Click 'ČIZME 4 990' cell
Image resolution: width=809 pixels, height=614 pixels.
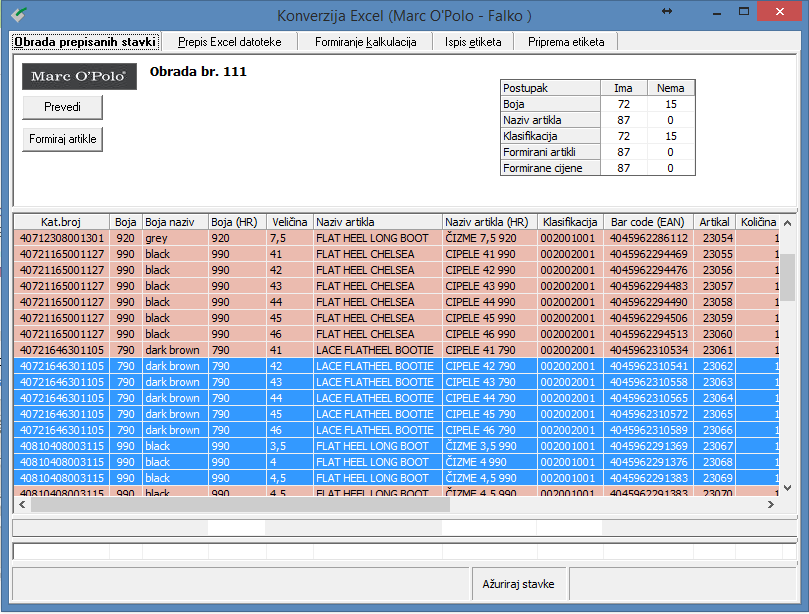pos(490,462)
